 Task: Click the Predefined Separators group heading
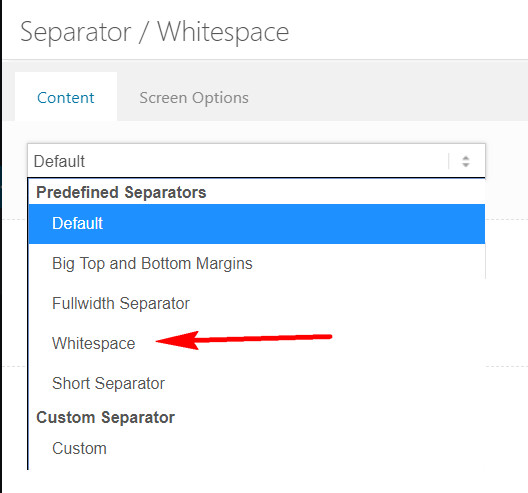click(121, 193)
